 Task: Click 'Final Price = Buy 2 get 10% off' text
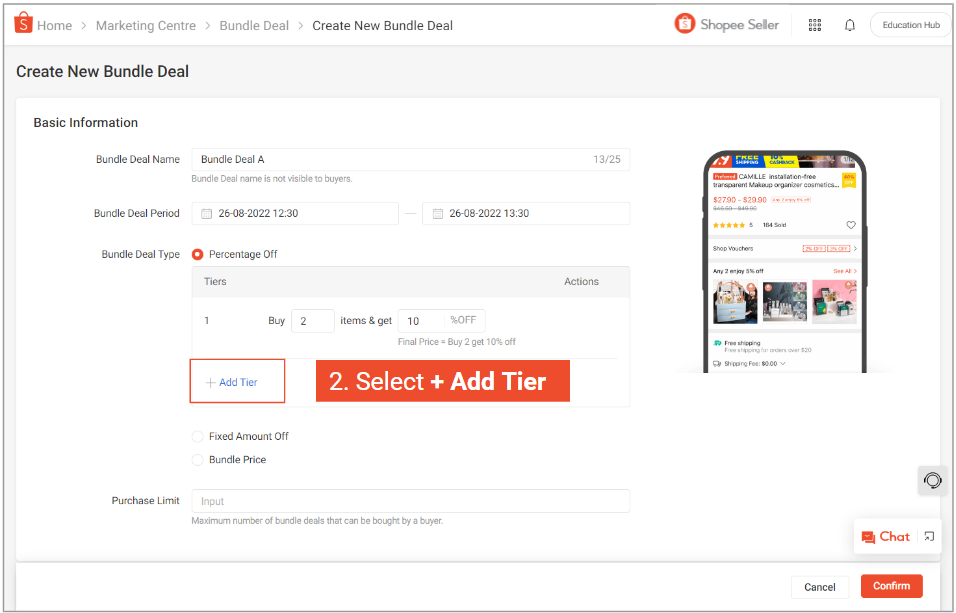tap(457, 342)
